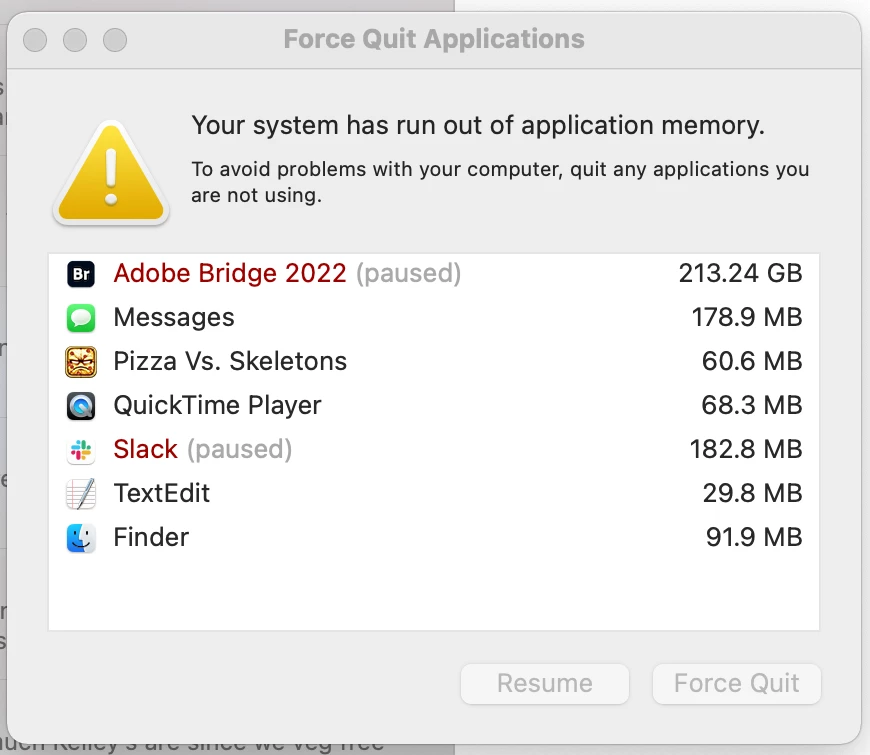Image resolution: width=870 pixels, height=755 pixels.
Task: Click the 213.24 GB memory value
Action: [740, 273]
